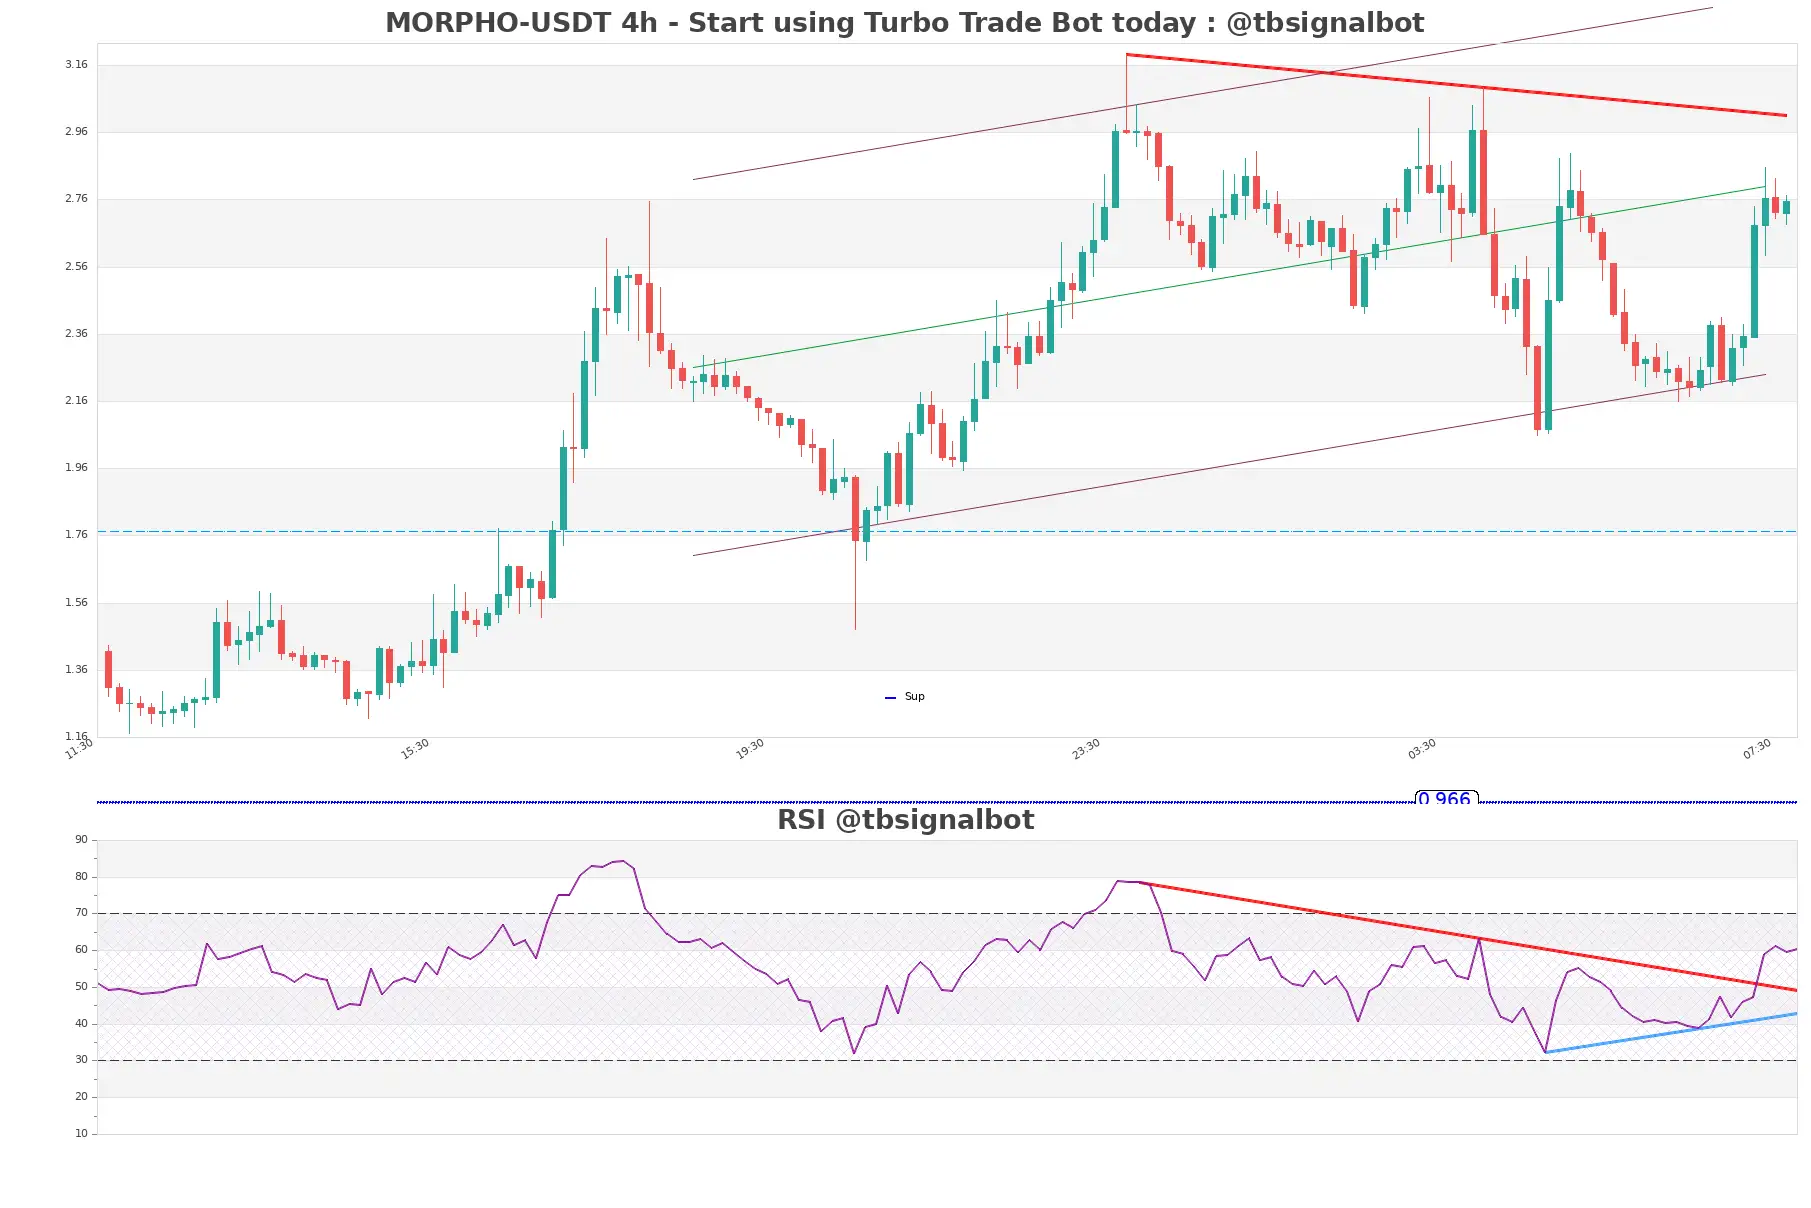Click the dashed RSI 30 oversold line
This screenshot has height=1208, width=1811.
[947, 1060]
